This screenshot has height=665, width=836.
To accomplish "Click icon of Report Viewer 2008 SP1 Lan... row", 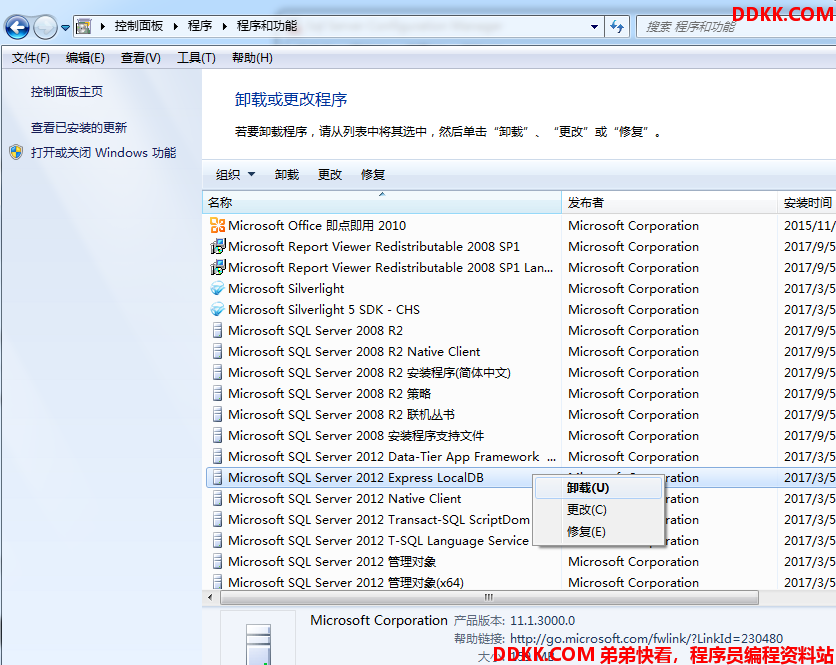I will [218, 267].
